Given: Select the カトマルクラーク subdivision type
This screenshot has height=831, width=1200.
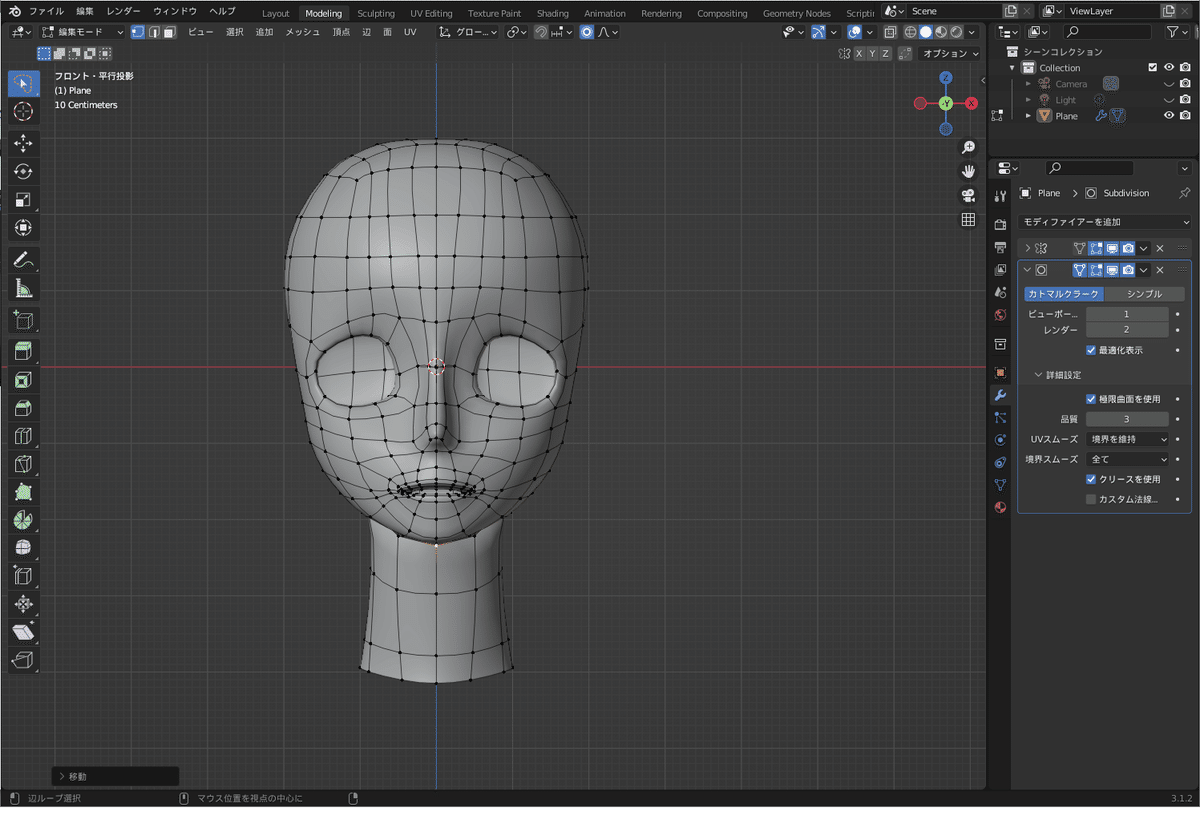Looking at the screenshot, I should [x=1064, y=294].
